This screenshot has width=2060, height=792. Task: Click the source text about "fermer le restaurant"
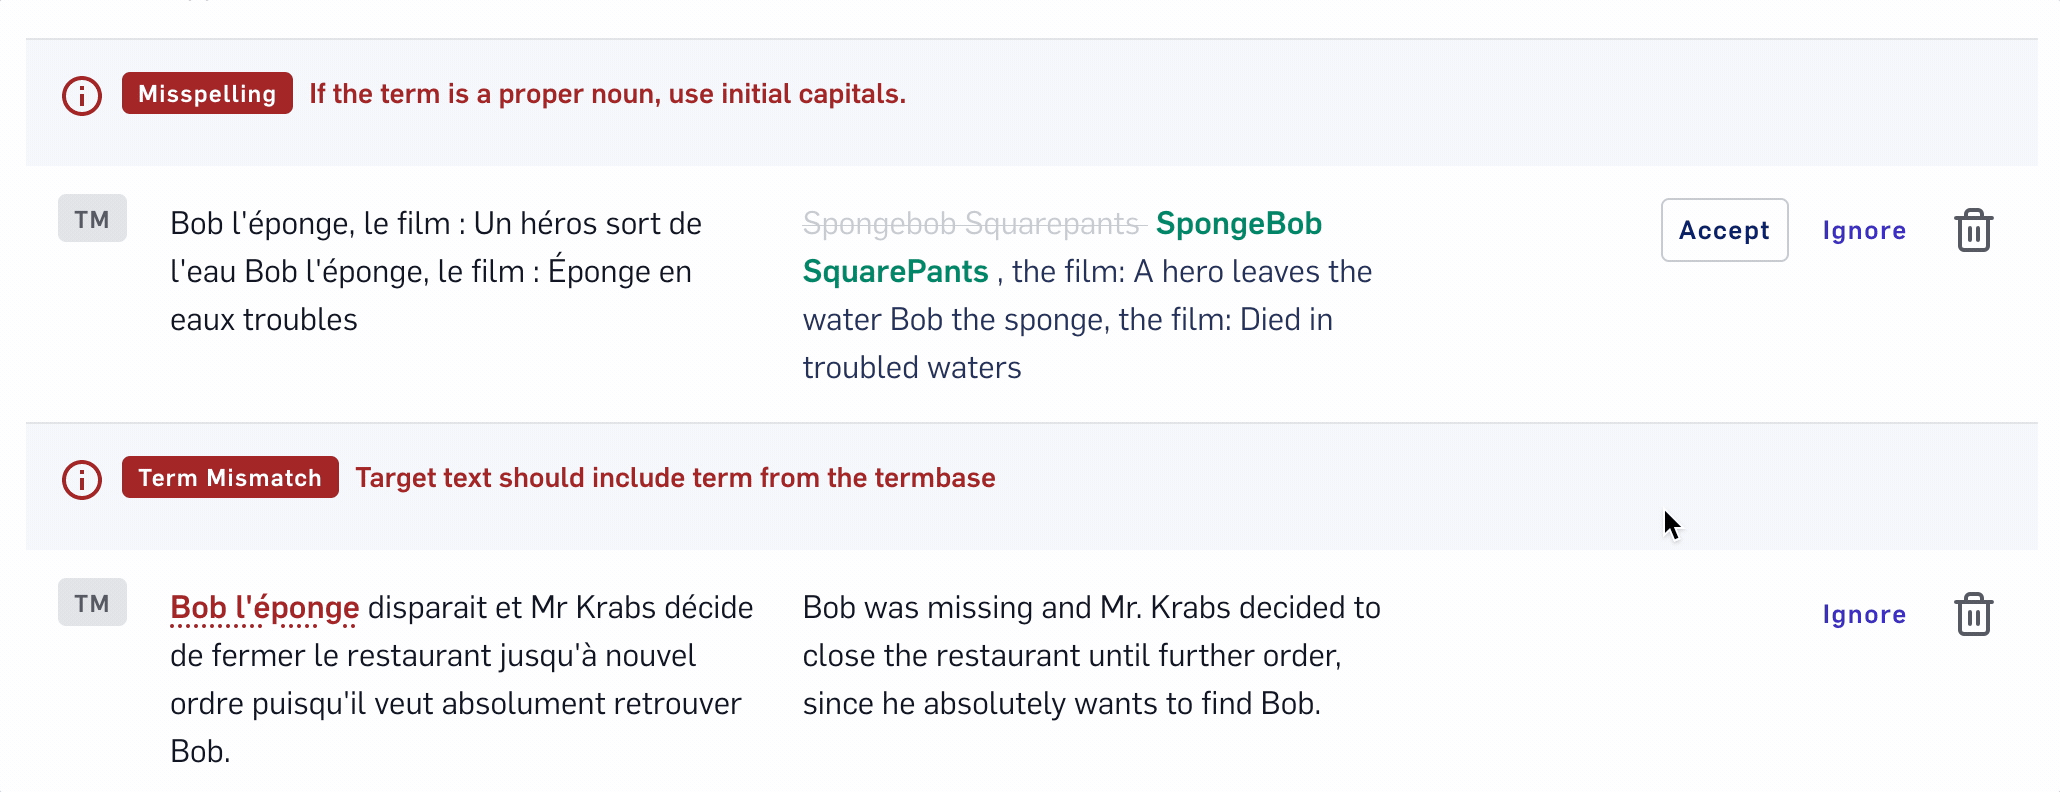click(432, 656)
